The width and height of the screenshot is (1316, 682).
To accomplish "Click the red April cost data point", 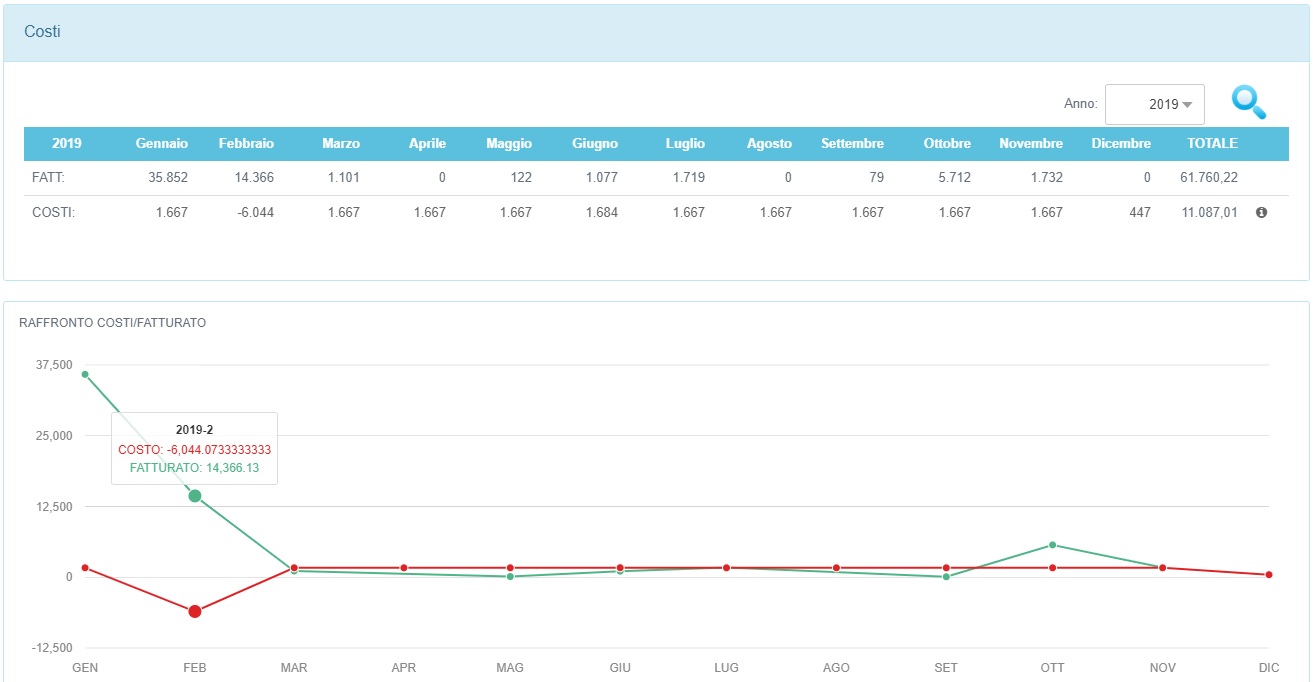I will pos(404,568).
